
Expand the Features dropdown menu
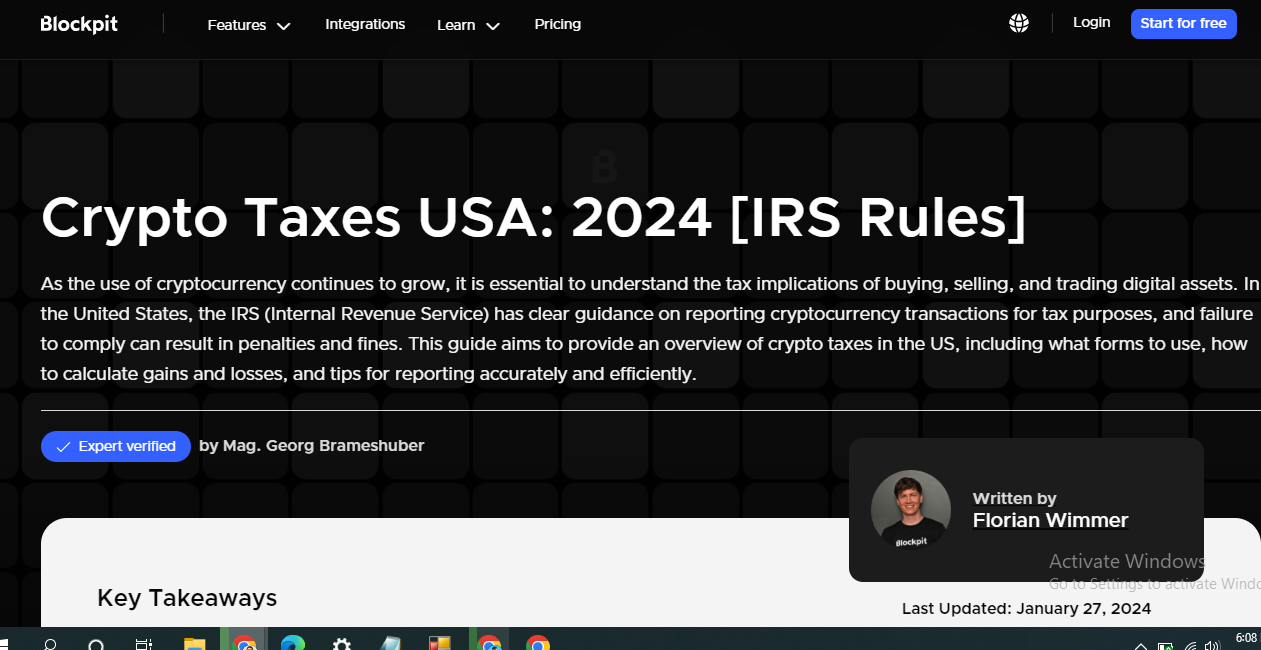click(x=247, y=24)
